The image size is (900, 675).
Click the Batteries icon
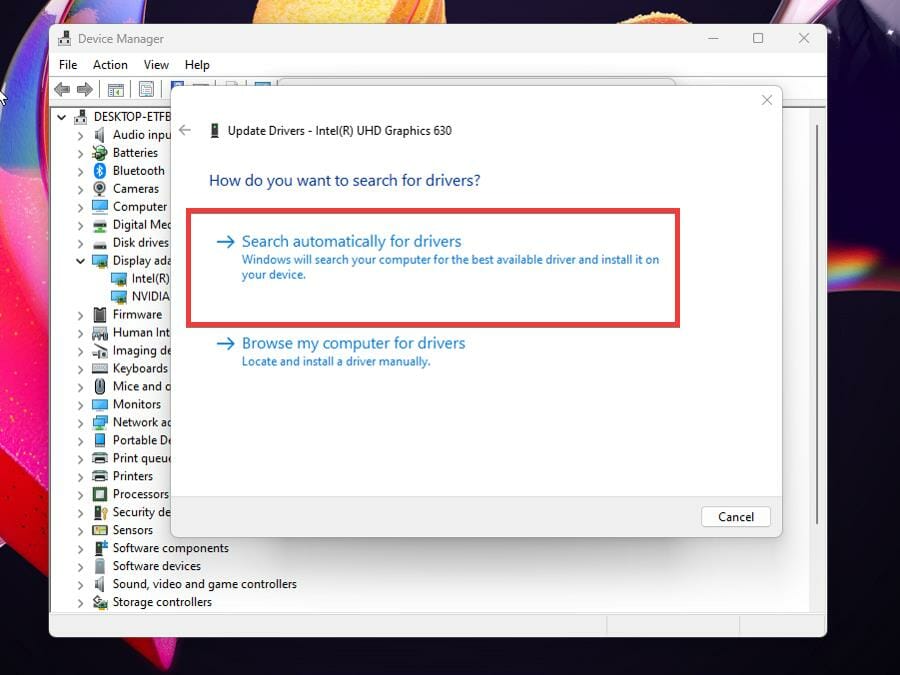tap(100, 153)
